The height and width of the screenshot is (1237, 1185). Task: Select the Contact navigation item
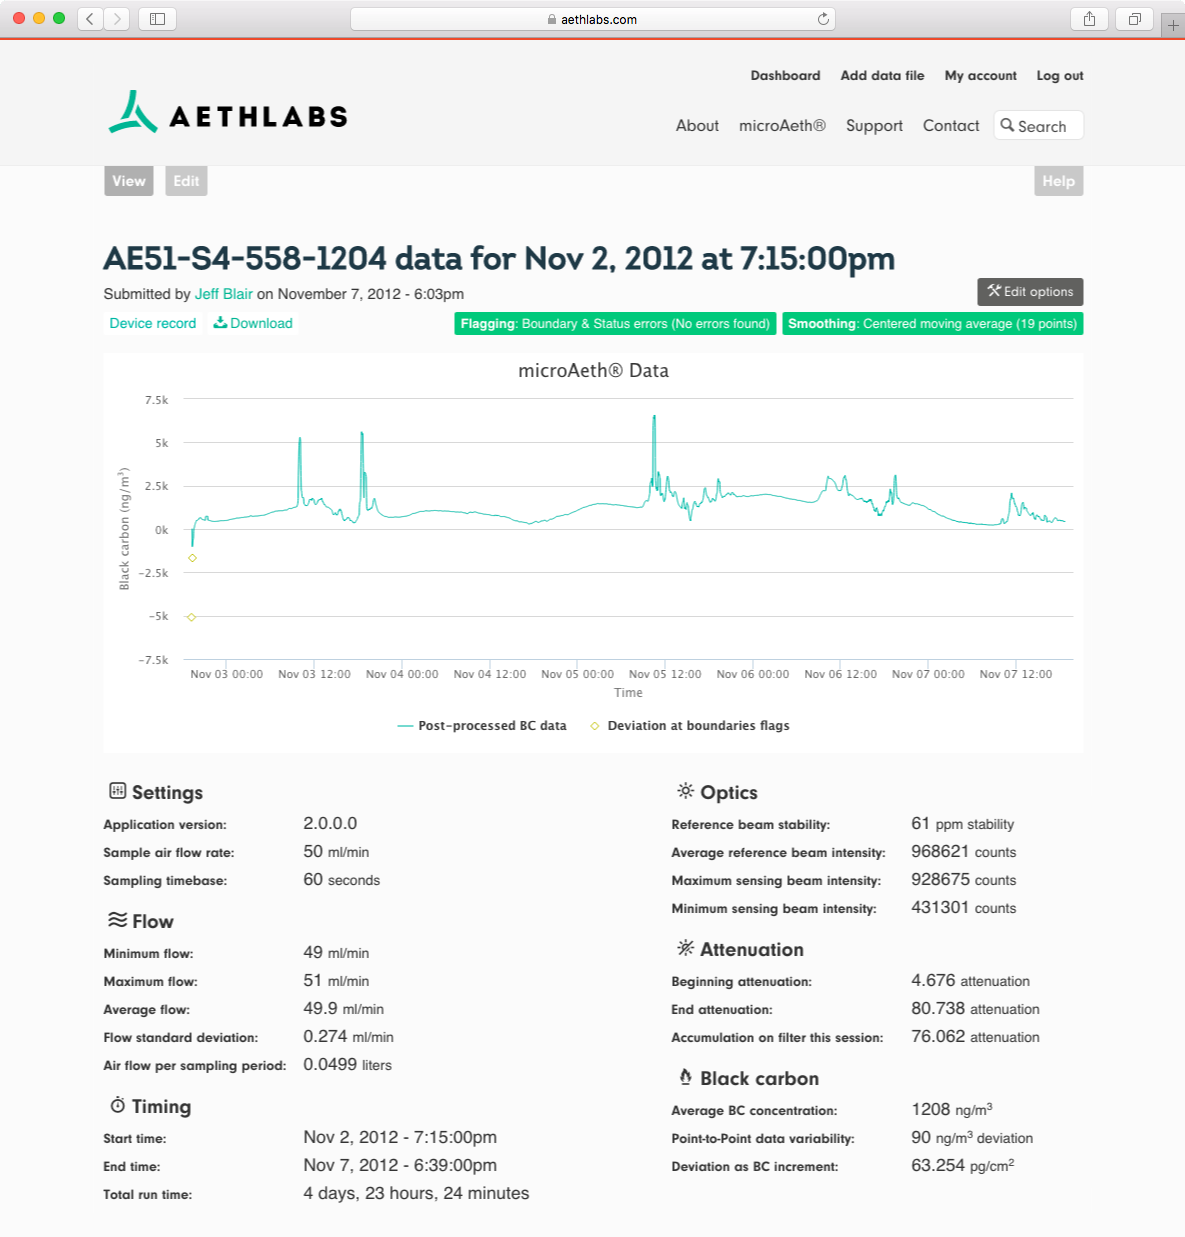(950, 125)
